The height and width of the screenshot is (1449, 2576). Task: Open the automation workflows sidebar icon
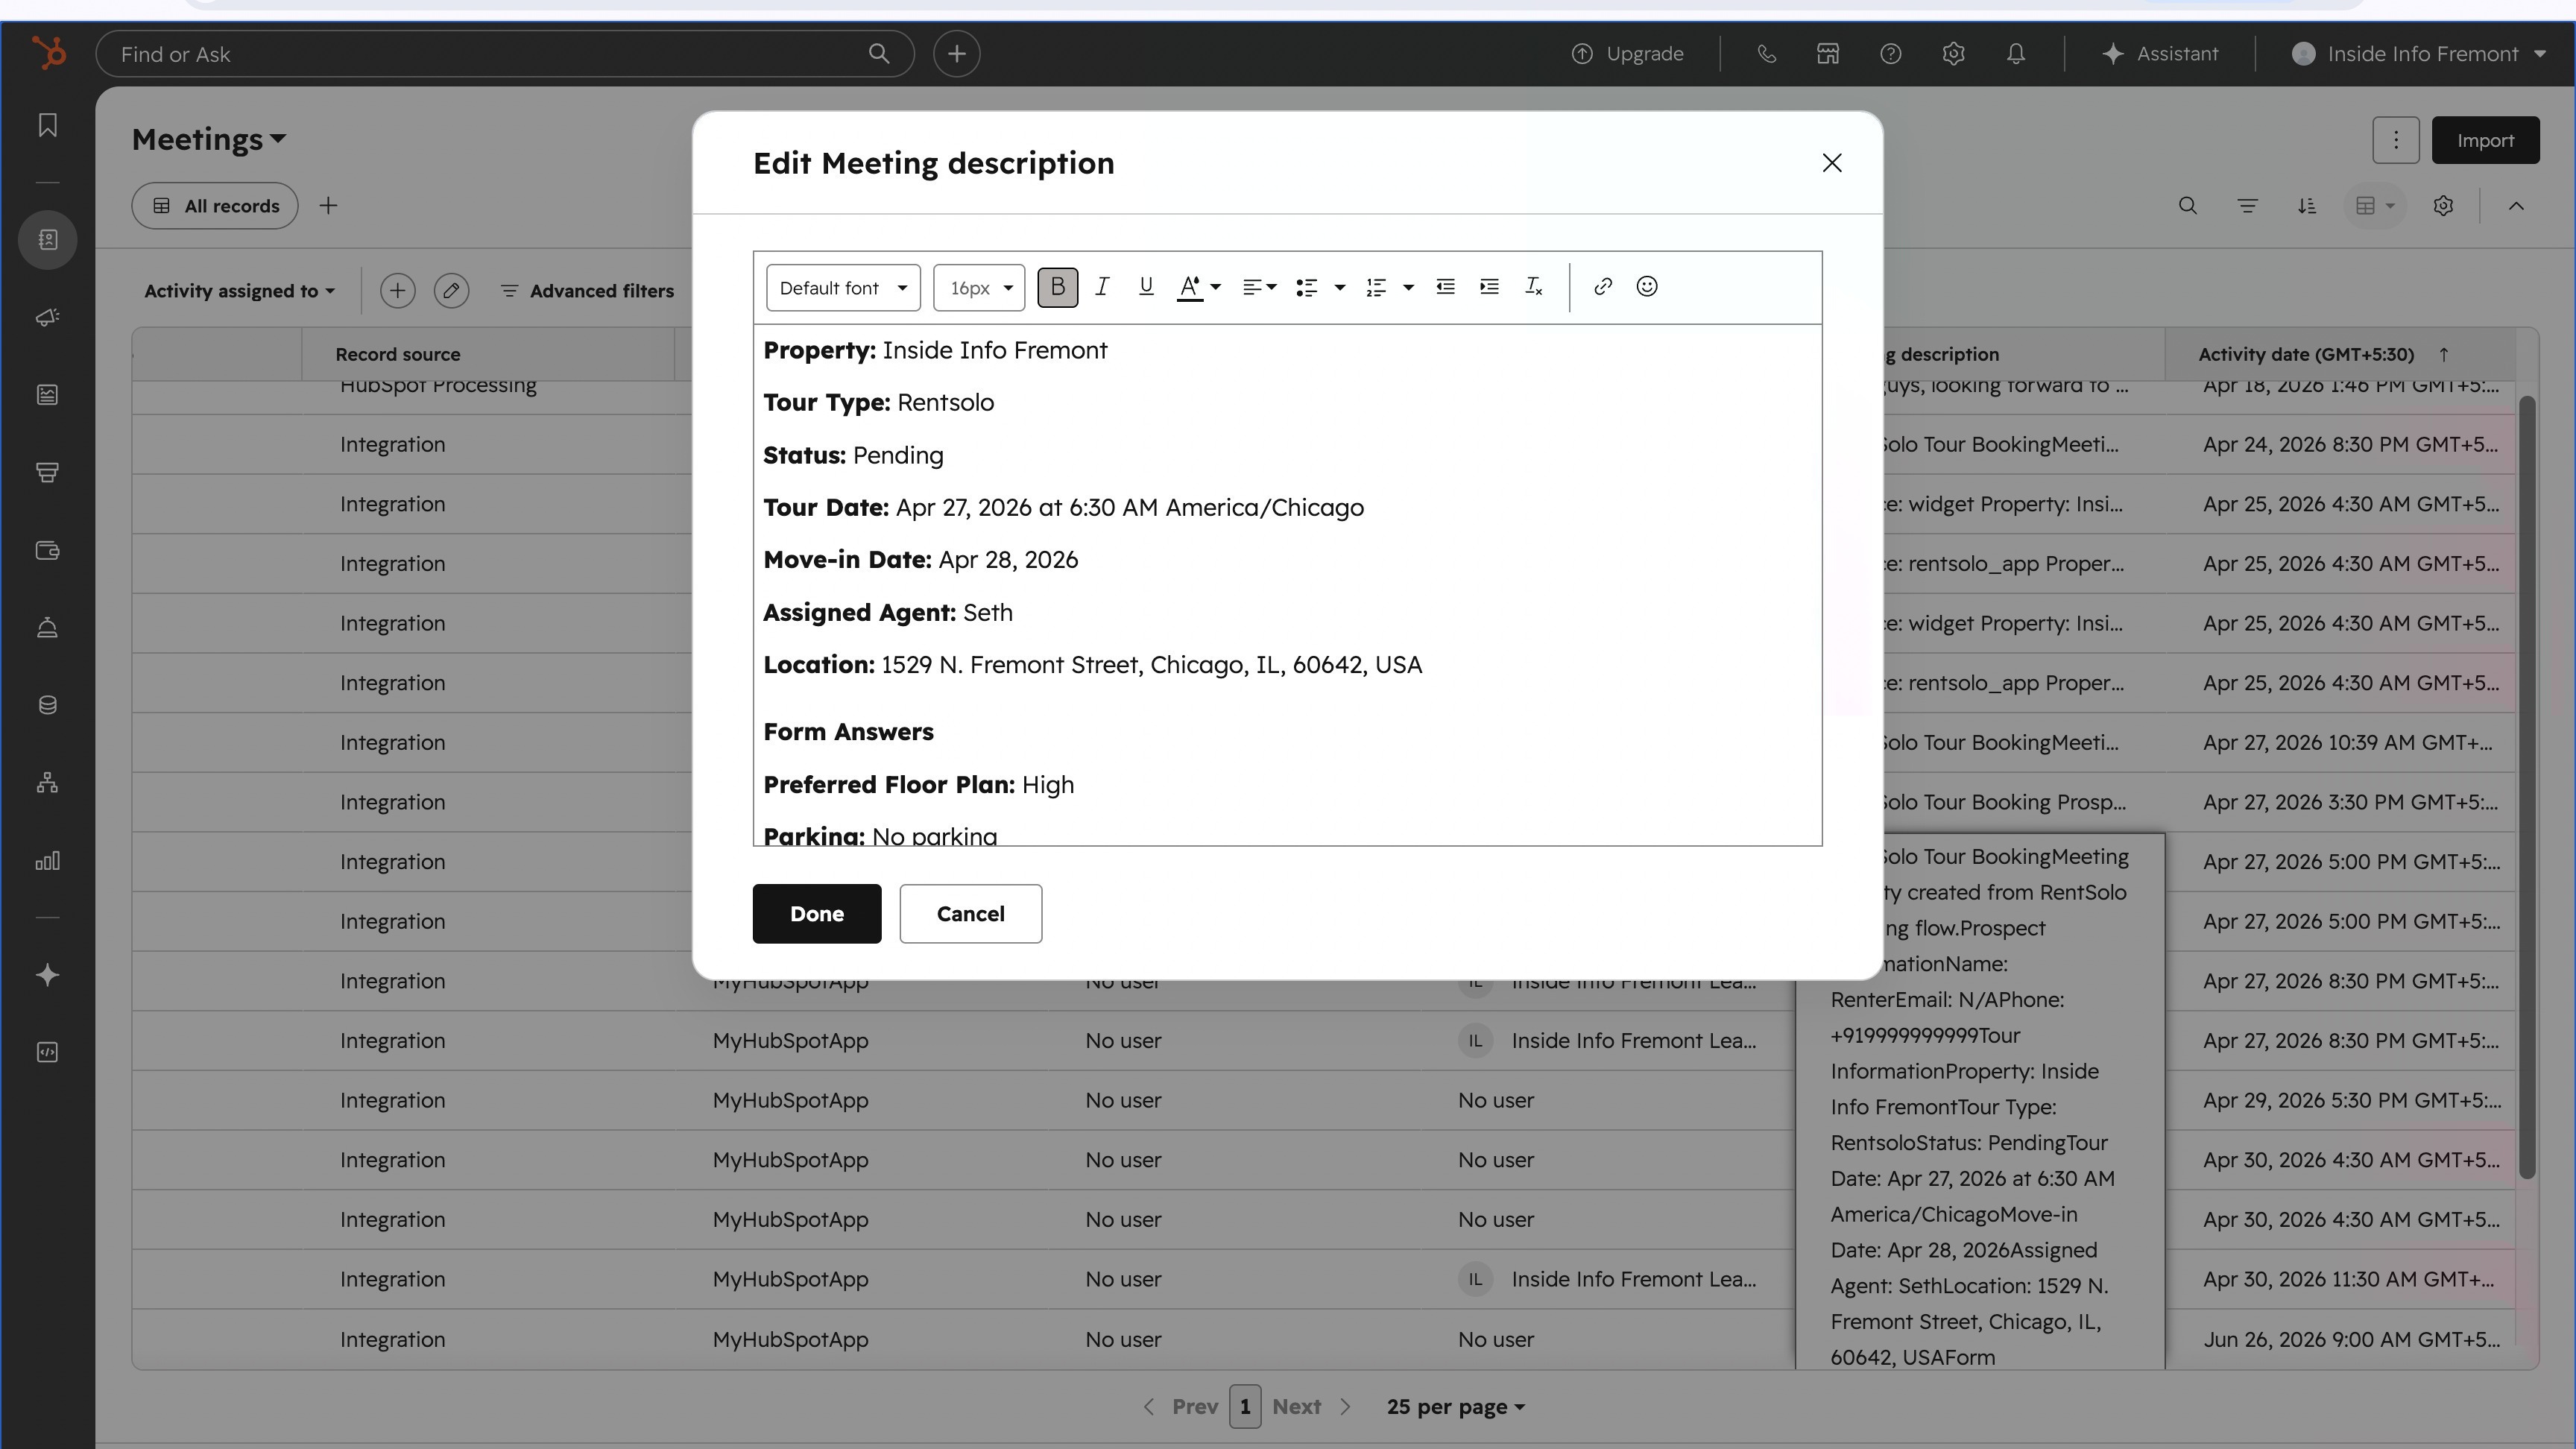[47, 783]
